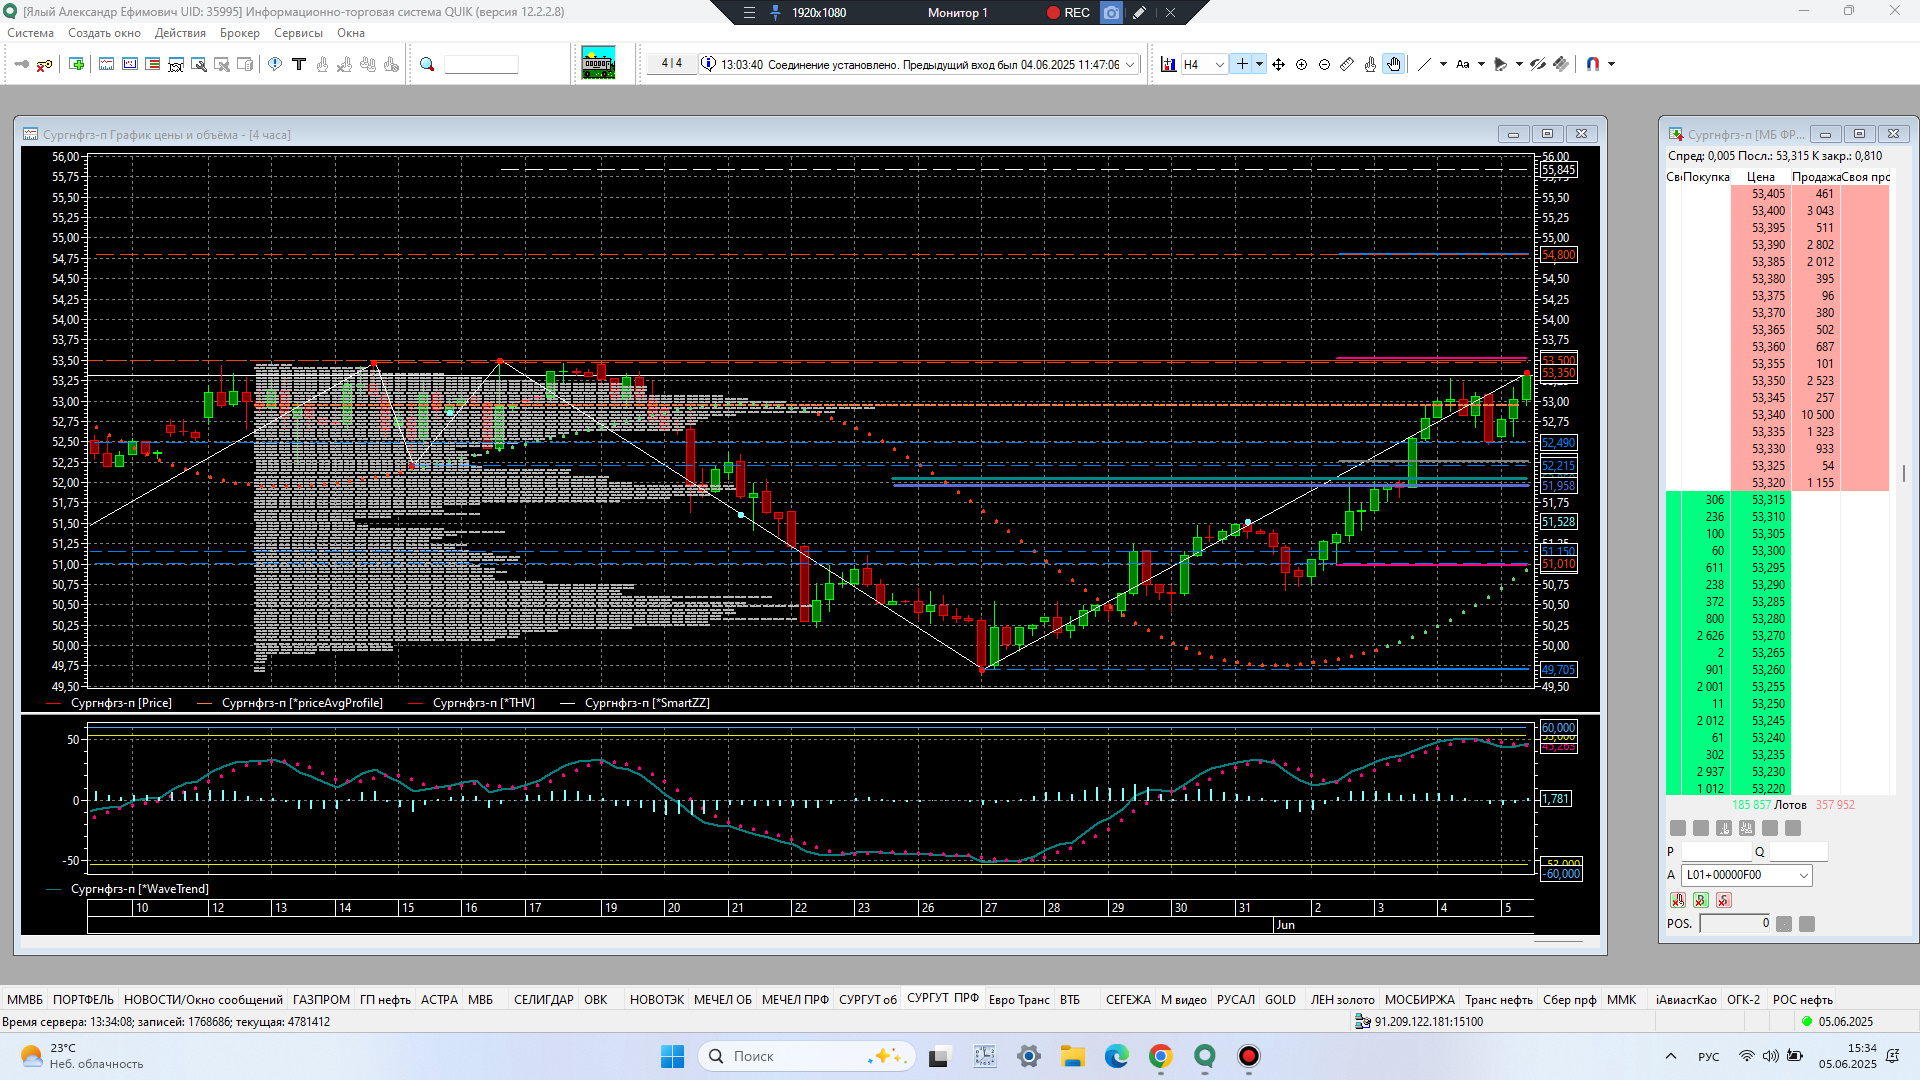Open the Брокер menu
Viewport: 1920px width, 1080px height.
(239, 33)
